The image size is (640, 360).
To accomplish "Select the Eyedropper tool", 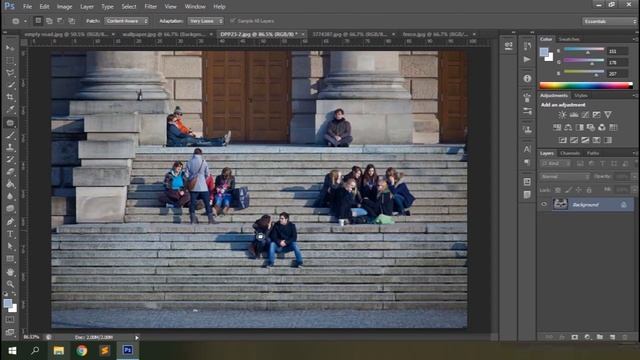I will [x=10, y=109].
